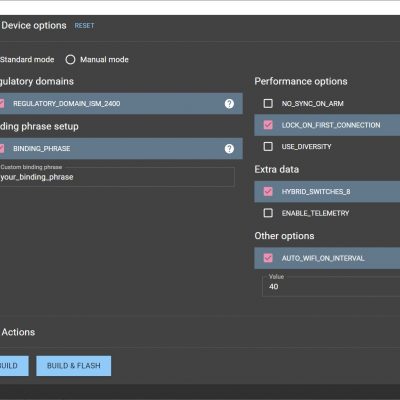Click the BUILD button
400x400 pixels.
pos(14,366)
